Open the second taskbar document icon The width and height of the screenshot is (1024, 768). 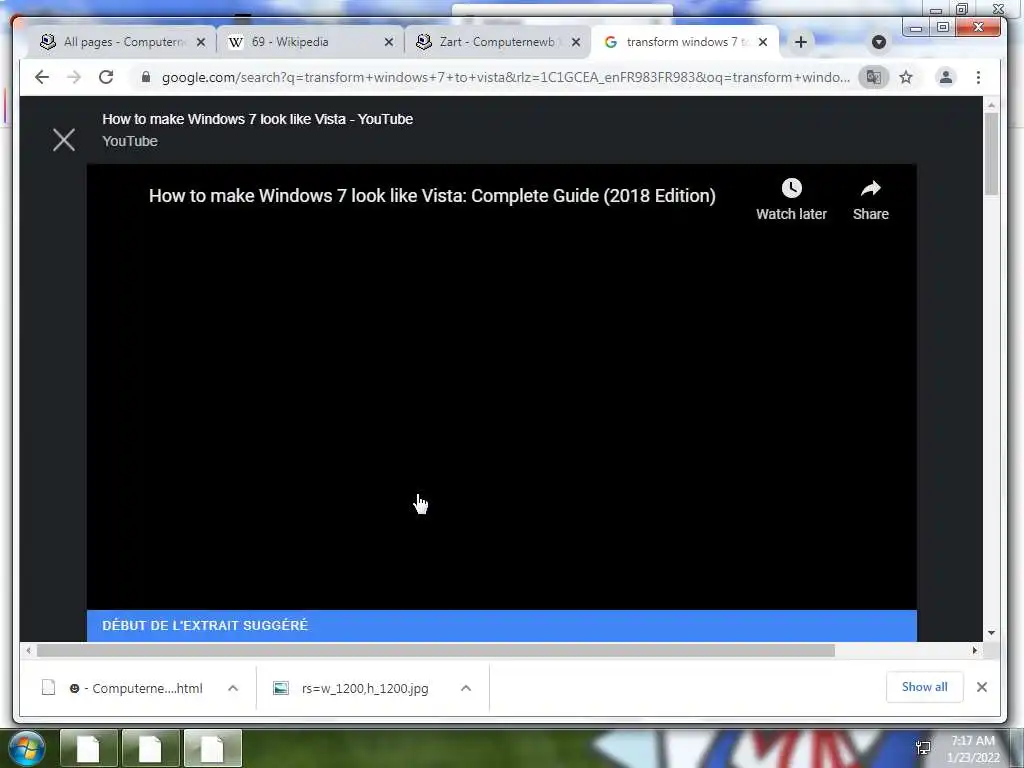(x=151, y=748)
